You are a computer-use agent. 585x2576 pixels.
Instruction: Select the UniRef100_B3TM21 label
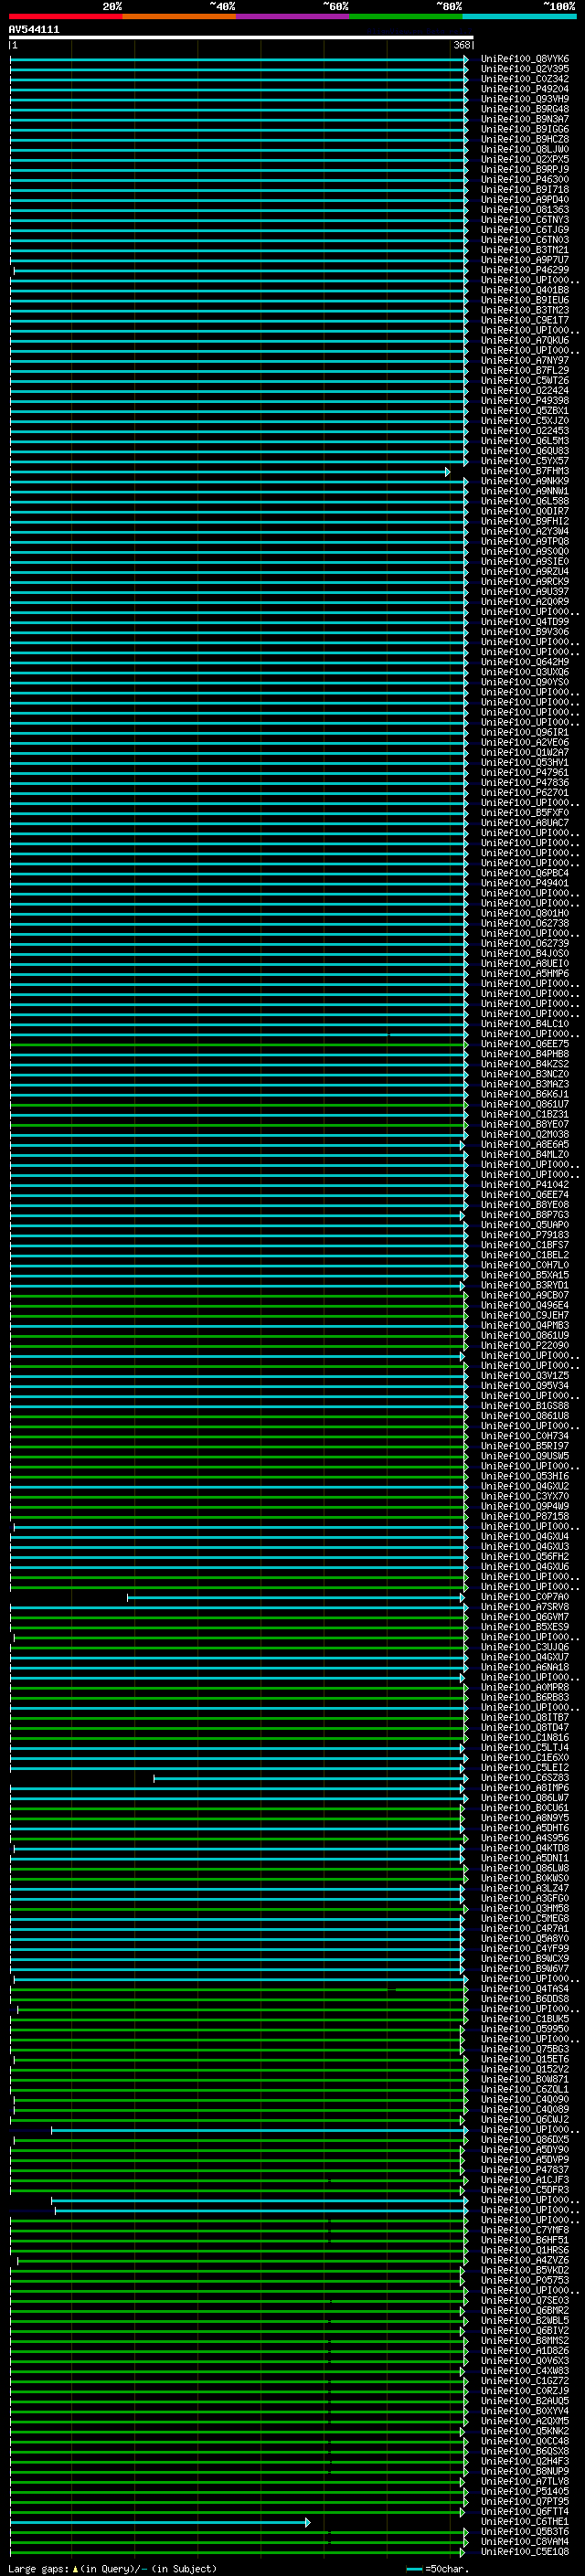525,250
